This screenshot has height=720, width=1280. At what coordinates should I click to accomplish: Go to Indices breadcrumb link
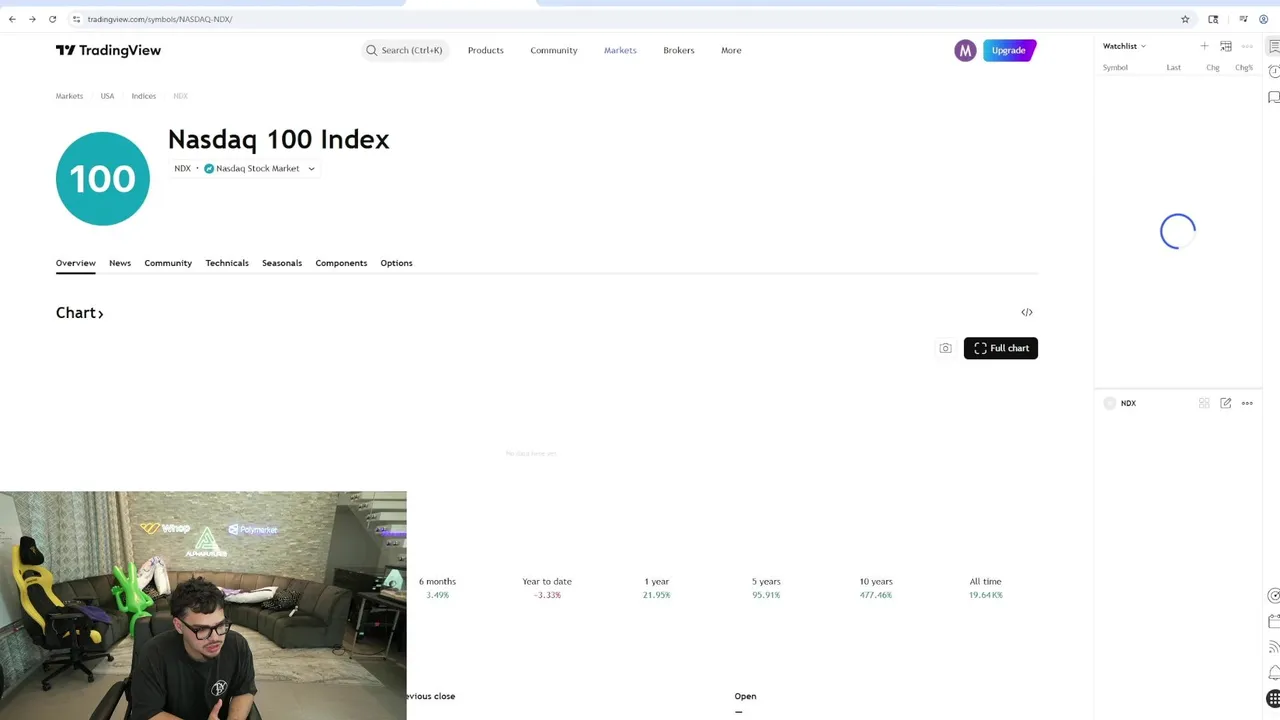tap(143, 96)
